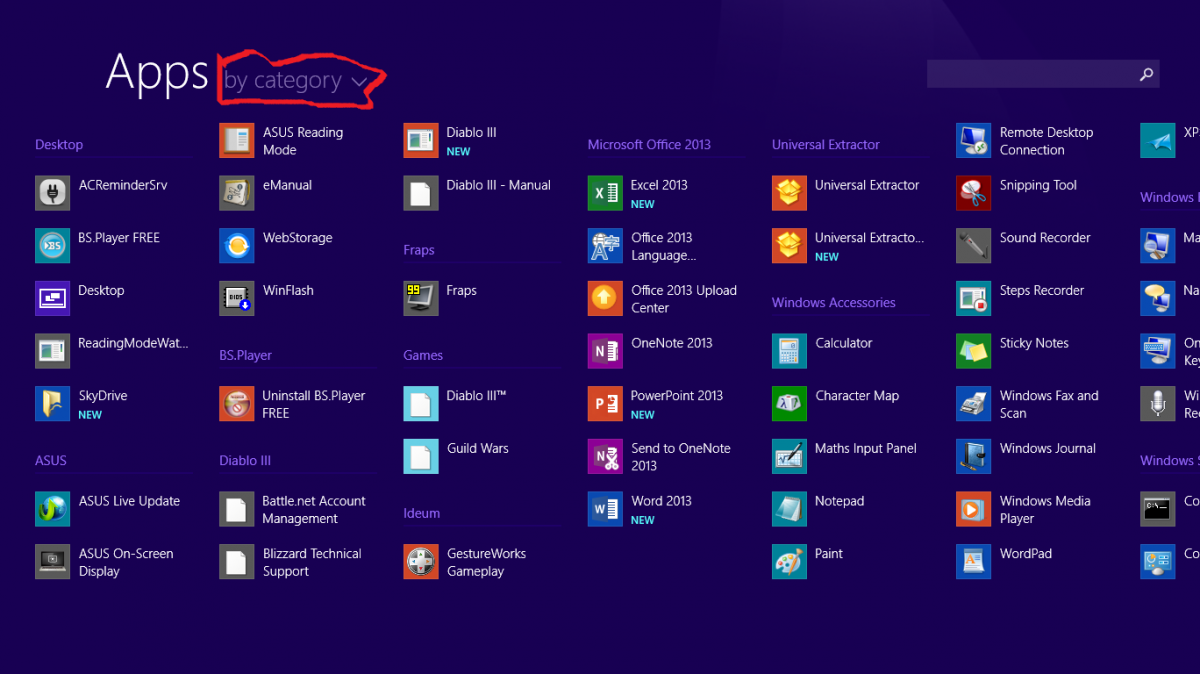Click the search magnifier icon
This screenshot has height=674, width=1200.
[1147, 74]
